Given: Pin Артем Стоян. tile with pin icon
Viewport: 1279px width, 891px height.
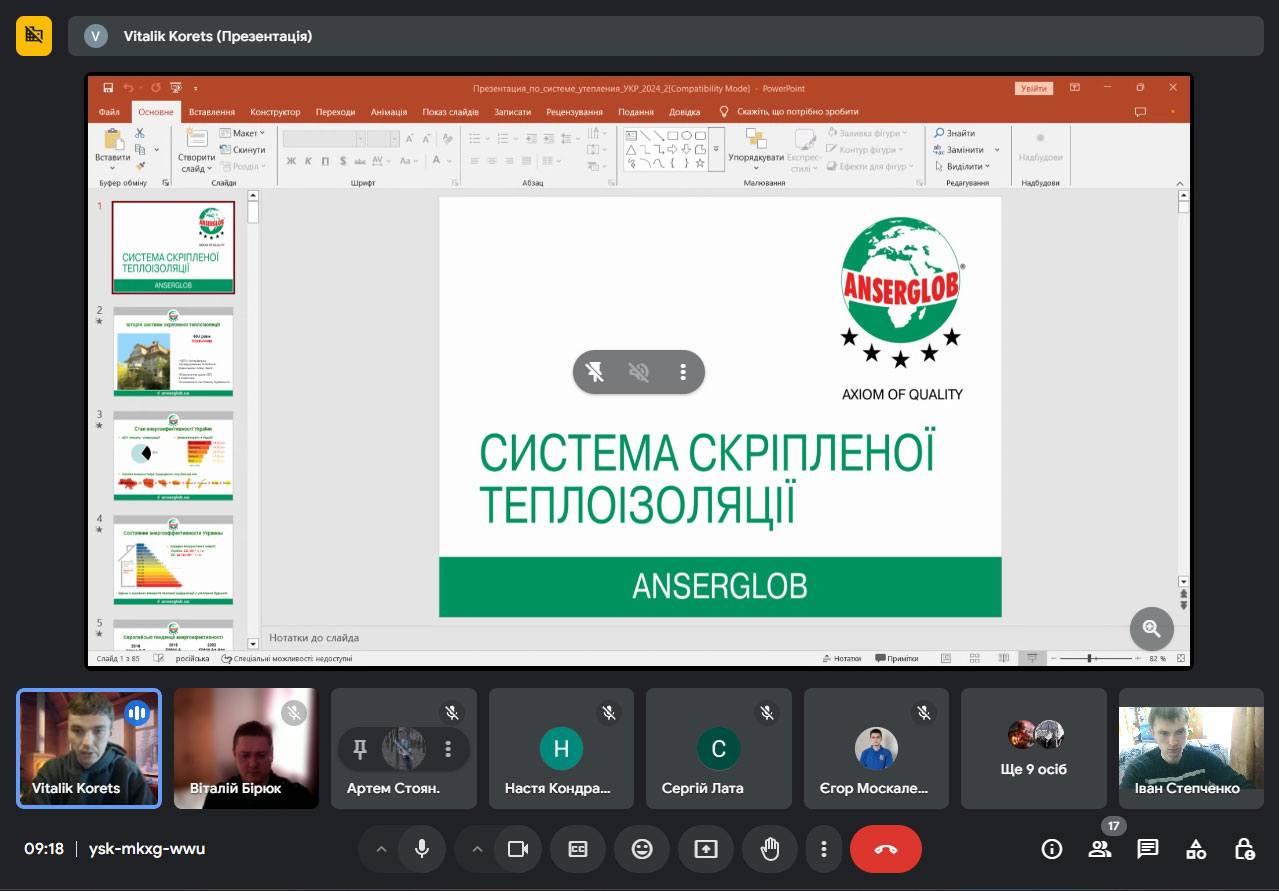Looking at the screenshot, I should [361, 749].
